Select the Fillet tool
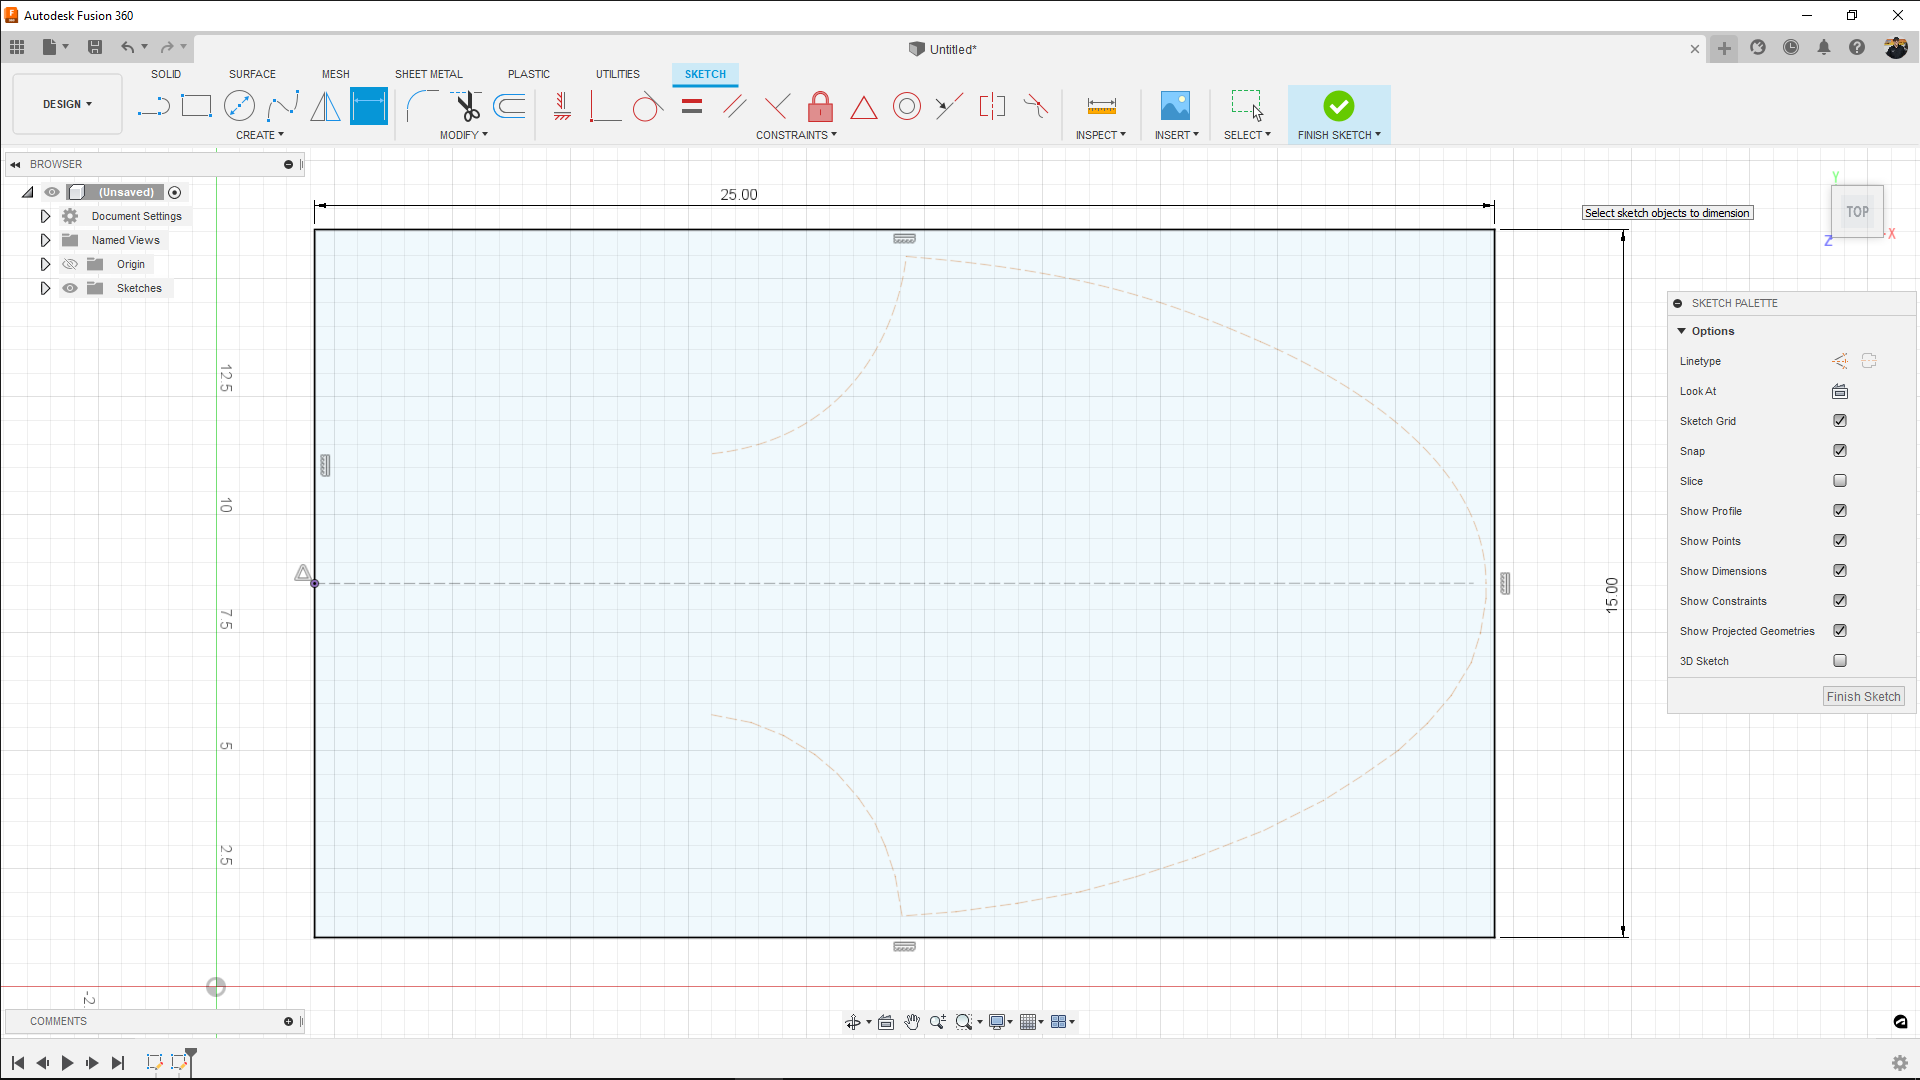 coord(421,106)
